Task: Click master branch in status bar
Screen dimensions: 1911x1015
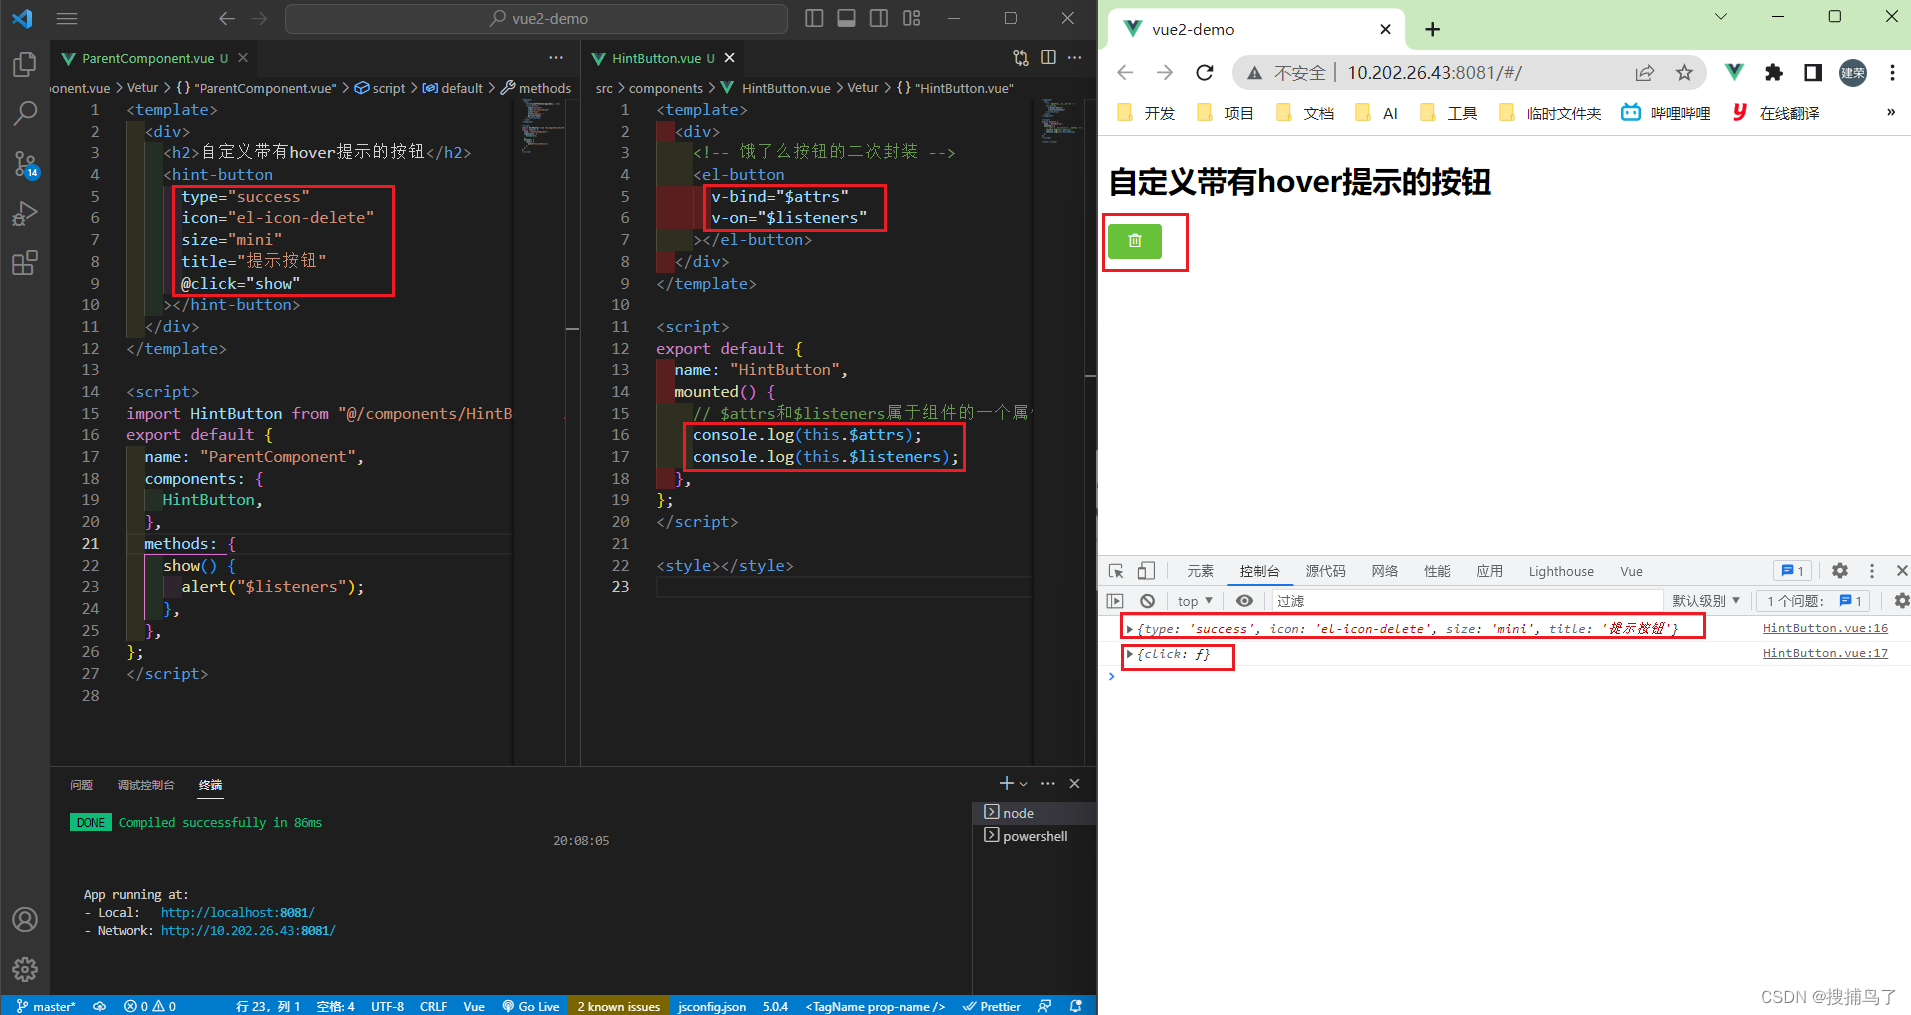Action: pos(46,1006)
